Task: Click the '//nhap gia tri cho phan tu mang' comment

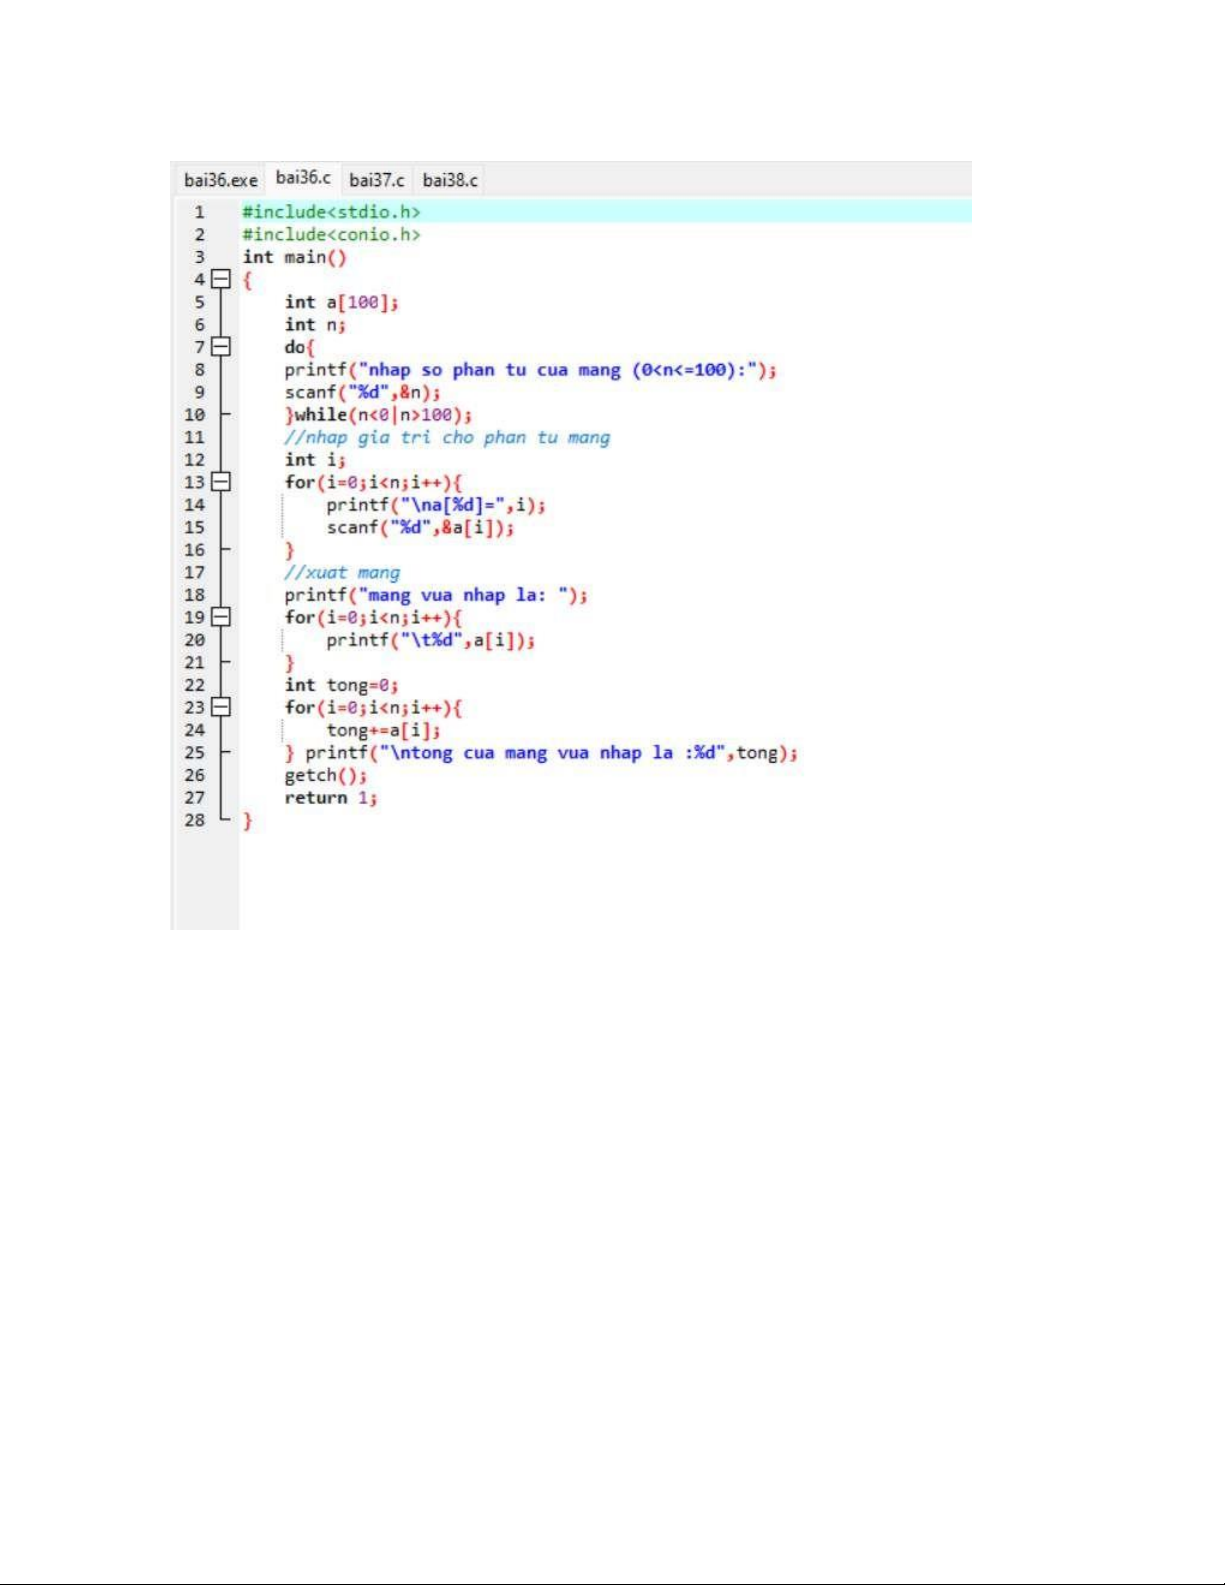Action: click(x=447, y=438)
